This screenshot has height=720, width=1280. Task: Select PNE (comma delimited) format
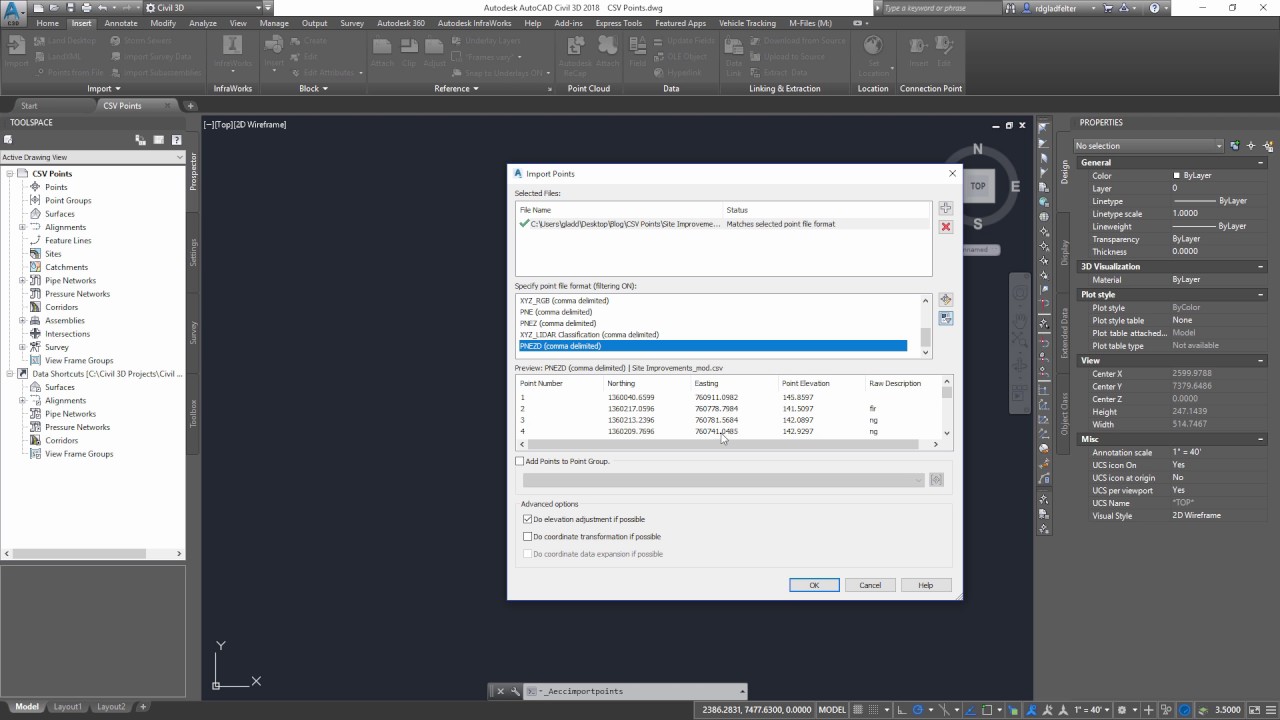[x=556, y=312]
